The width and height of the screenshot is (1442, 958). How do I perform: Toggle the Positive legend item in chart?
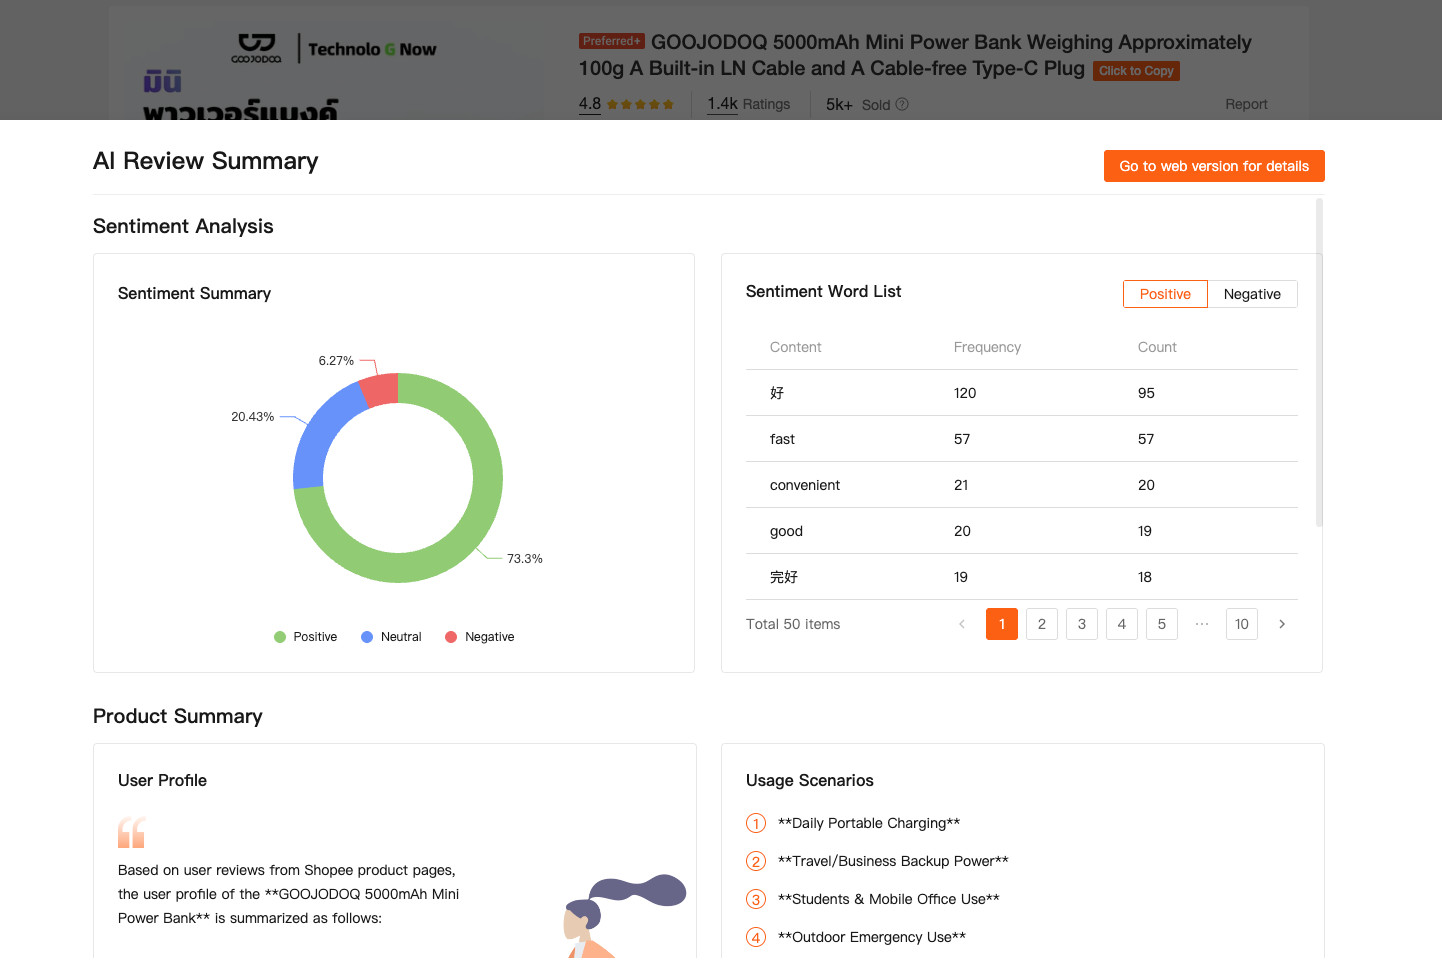pyautogui.click(x=306, y=637)
